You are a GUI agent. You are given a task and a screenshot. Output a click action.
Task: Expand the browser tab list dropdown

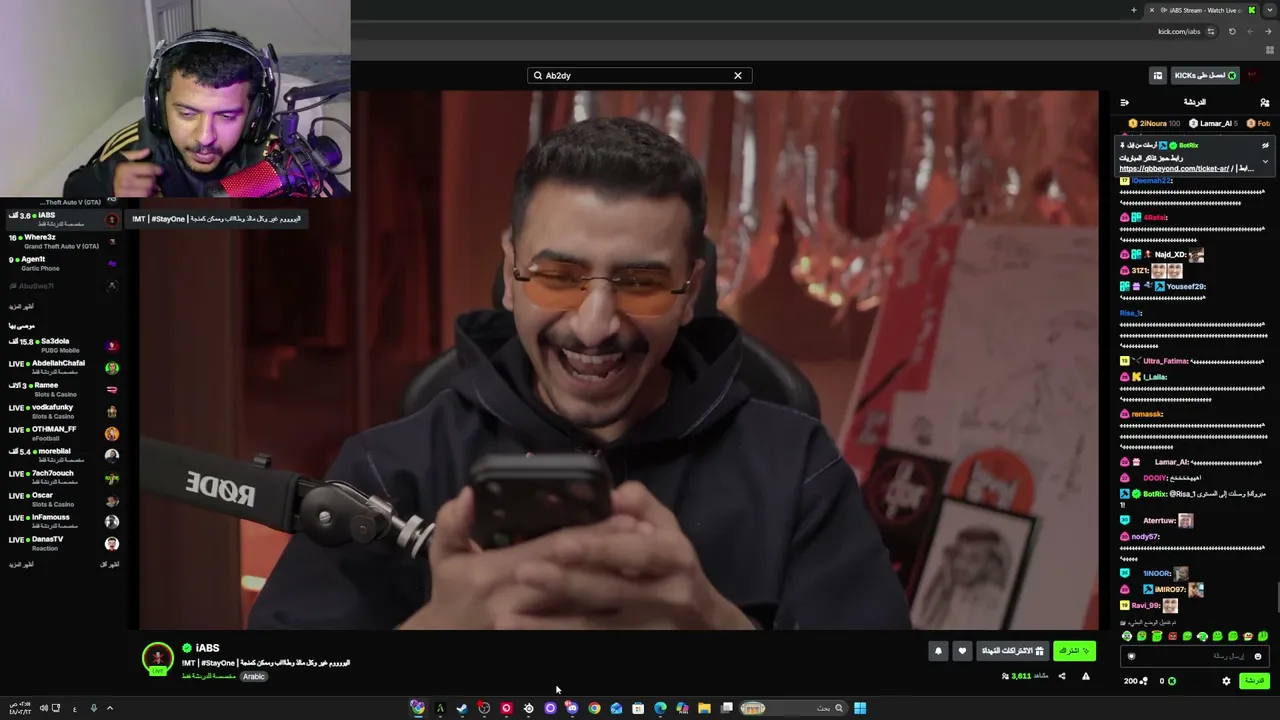[x=1269, y=10]
